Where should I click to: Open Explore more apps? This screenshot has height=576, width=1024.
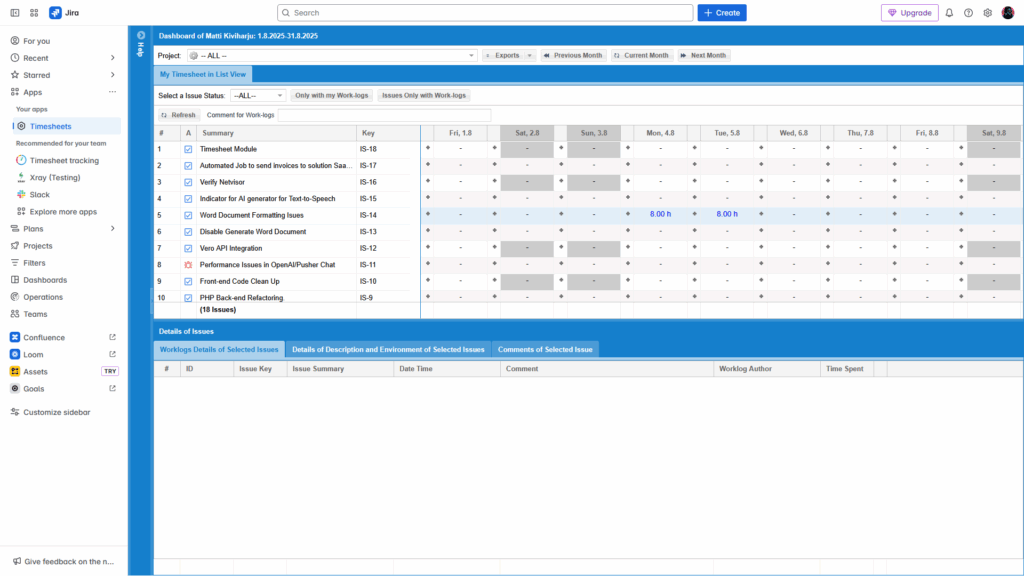click(x=63, y=211)
